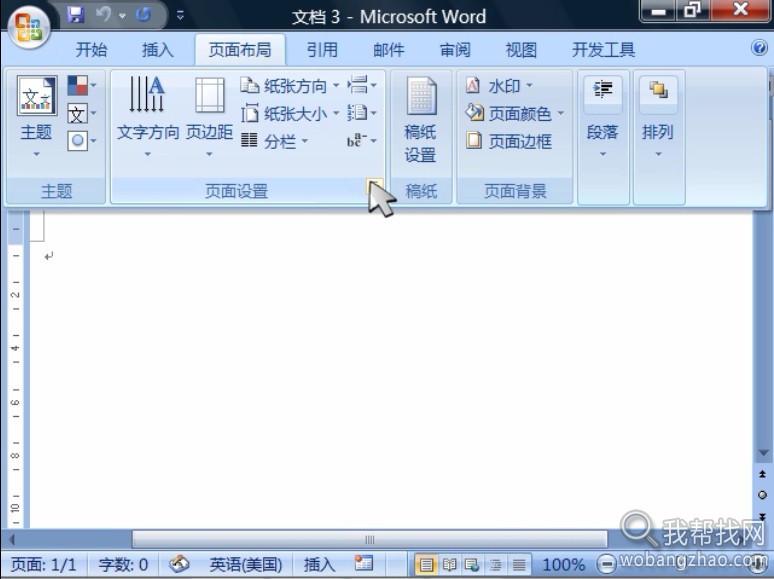Go to the 审阅 tab

[x=455, y=50]
